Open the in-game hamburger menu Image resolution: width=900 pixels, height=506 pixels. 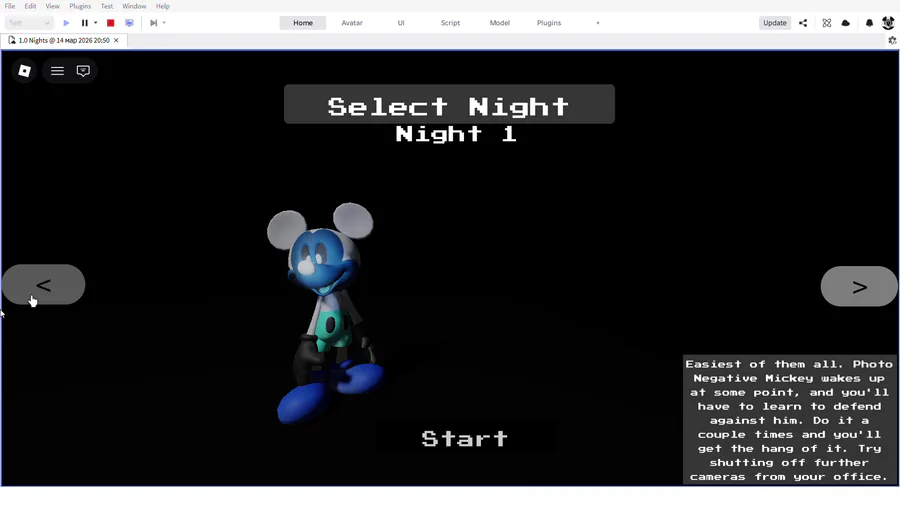(x=57, y=71)
